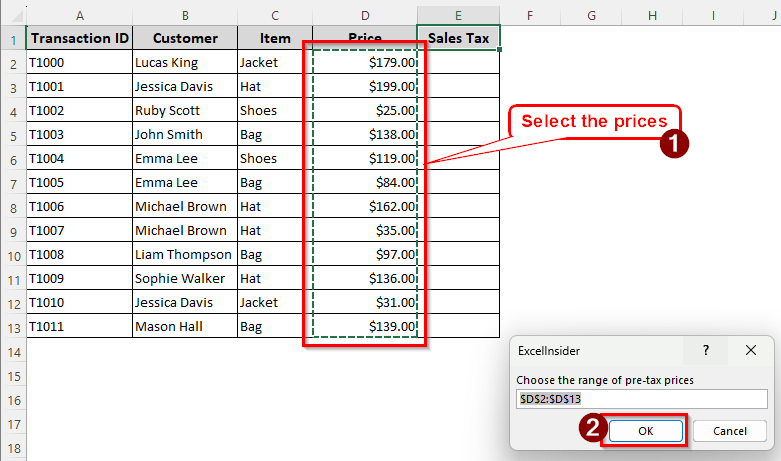The image size is (781, 461).
Task: Click the Shoes cell in row 4
Action: tap(275, 110)
